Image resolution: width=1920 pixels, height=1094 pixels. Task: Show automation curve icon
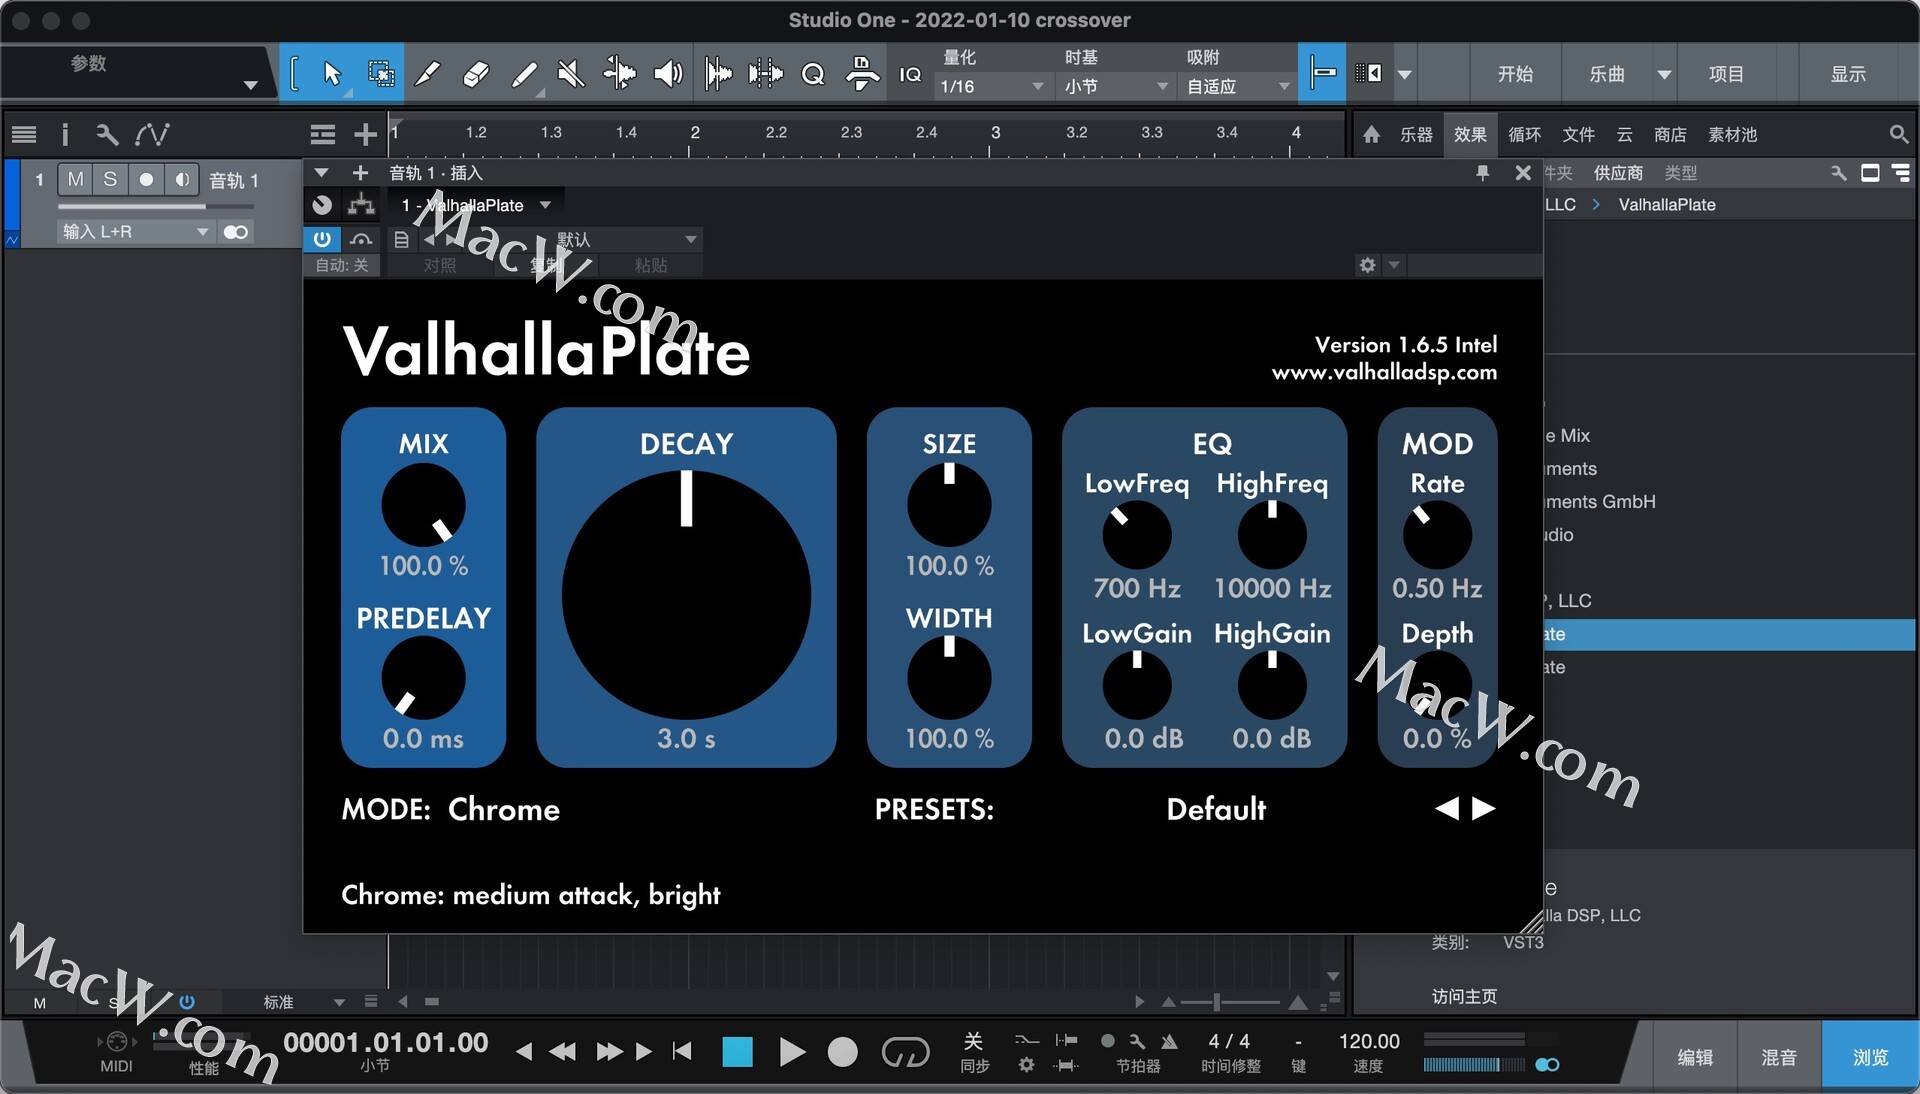(153, 134)
